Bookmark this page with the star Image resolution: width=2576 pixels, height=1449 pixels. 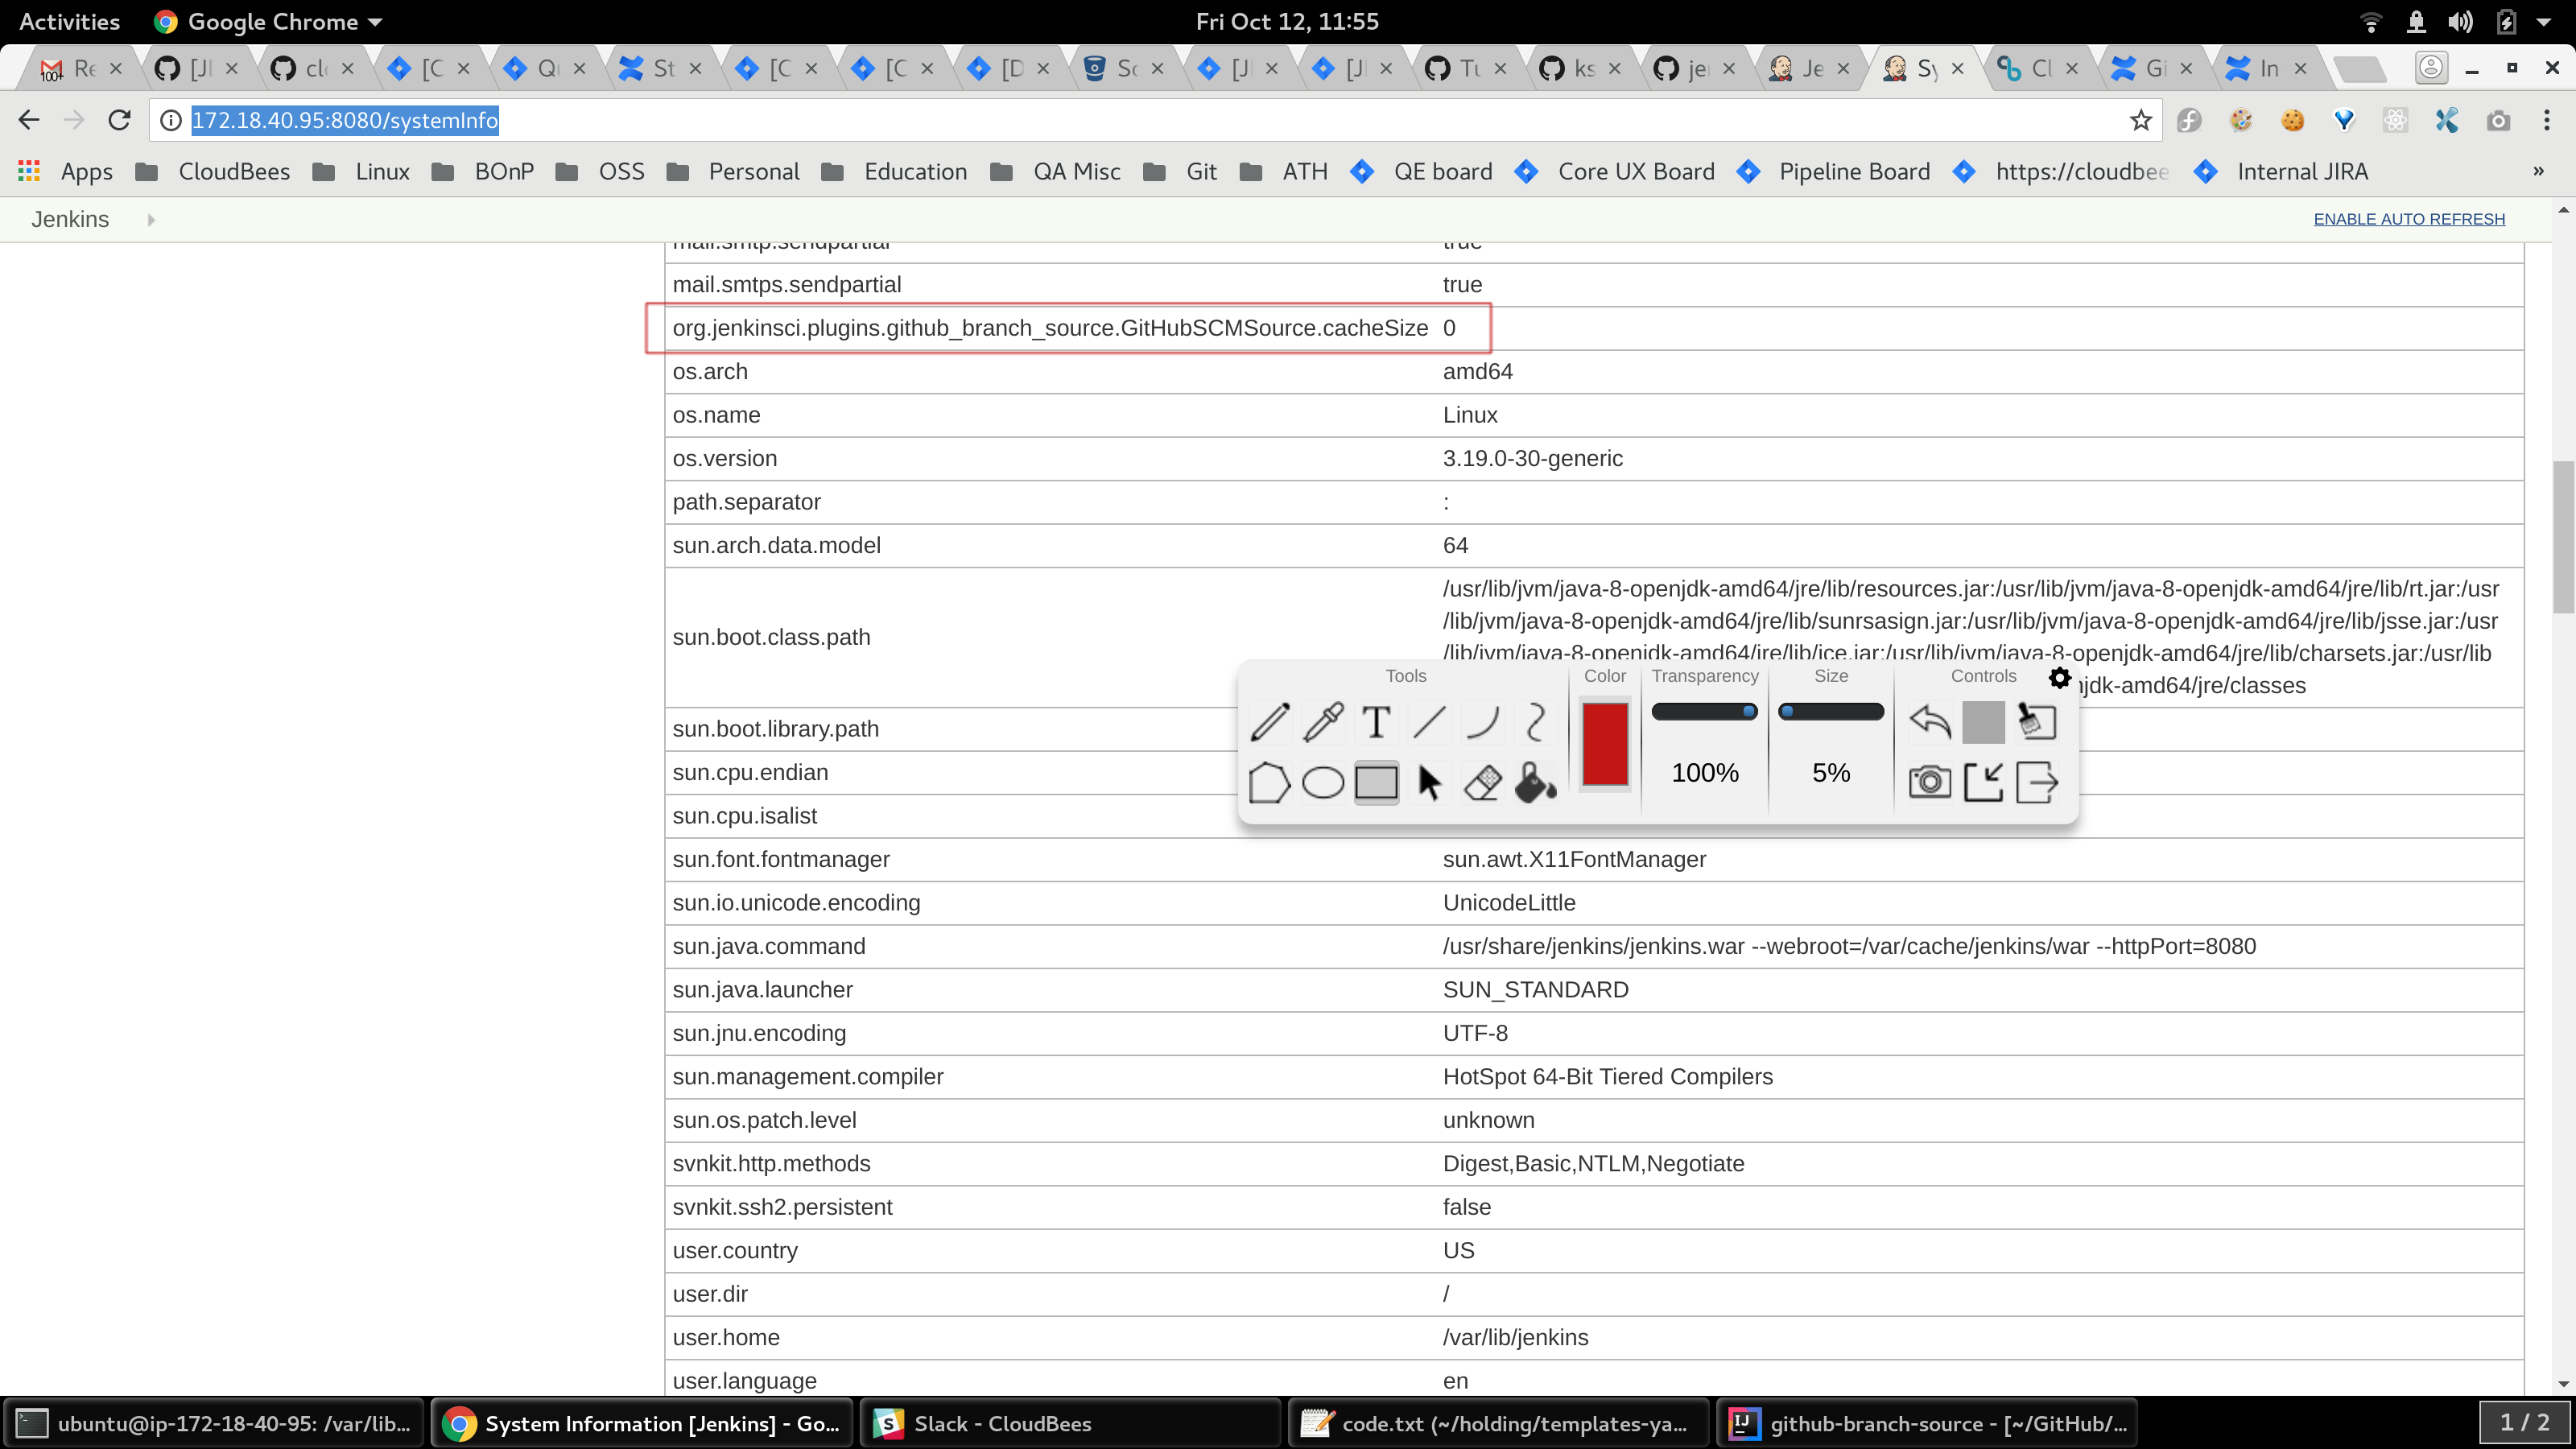(x=2140, y=120)
